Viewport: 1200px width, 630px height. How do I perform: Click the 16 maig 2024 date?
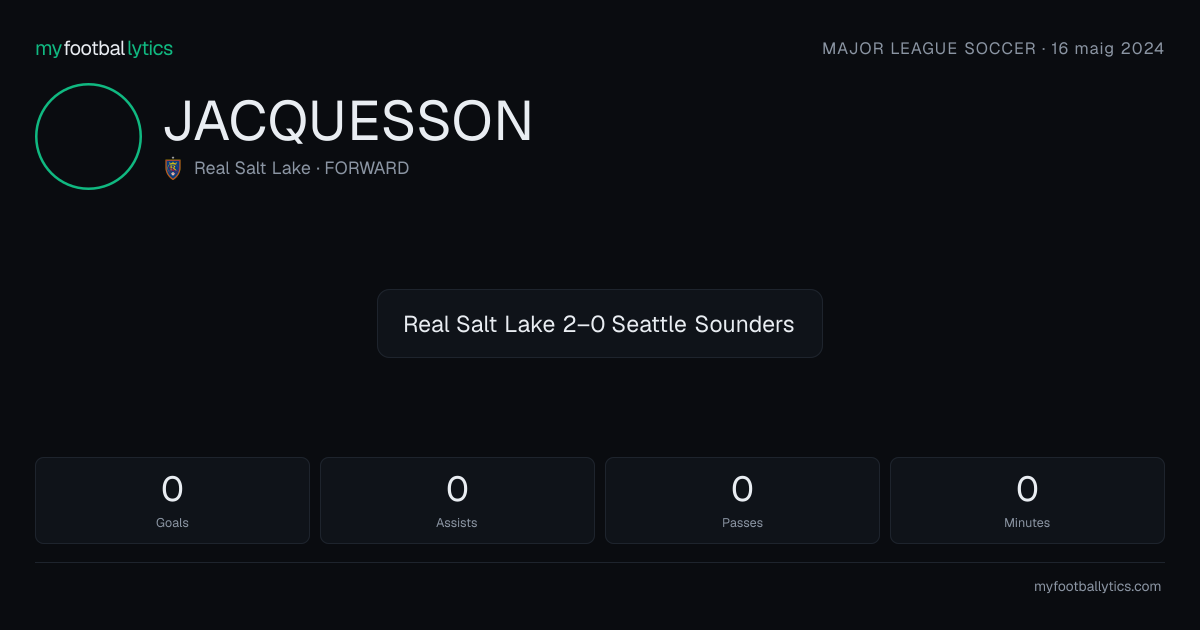click(x=1108, y=48)
